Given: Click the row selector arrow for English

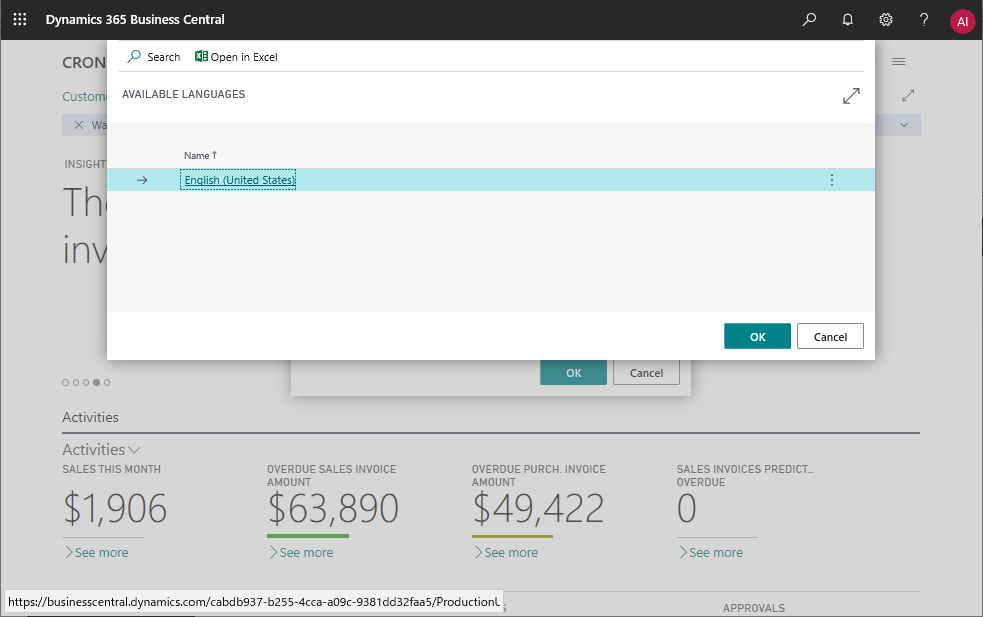Looking at the screenshot, I should pos(142,180).
